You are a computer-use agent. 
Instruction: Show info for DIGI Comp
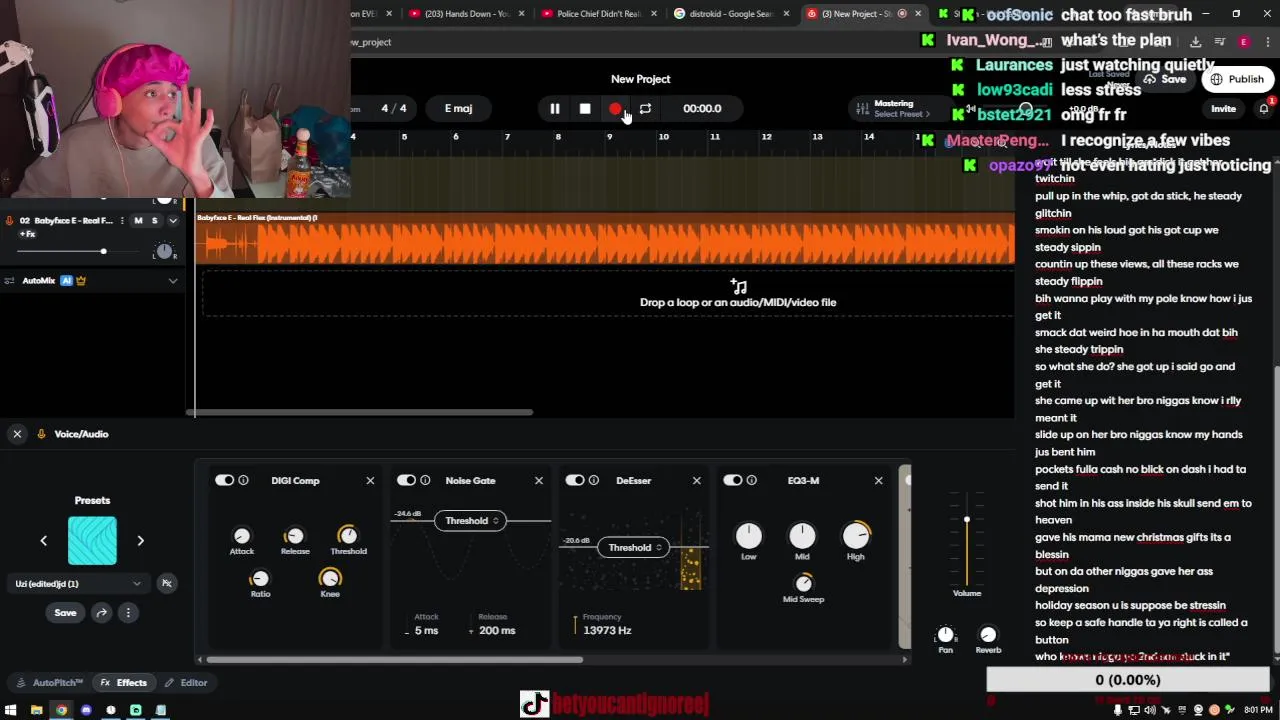coord(243,480)
